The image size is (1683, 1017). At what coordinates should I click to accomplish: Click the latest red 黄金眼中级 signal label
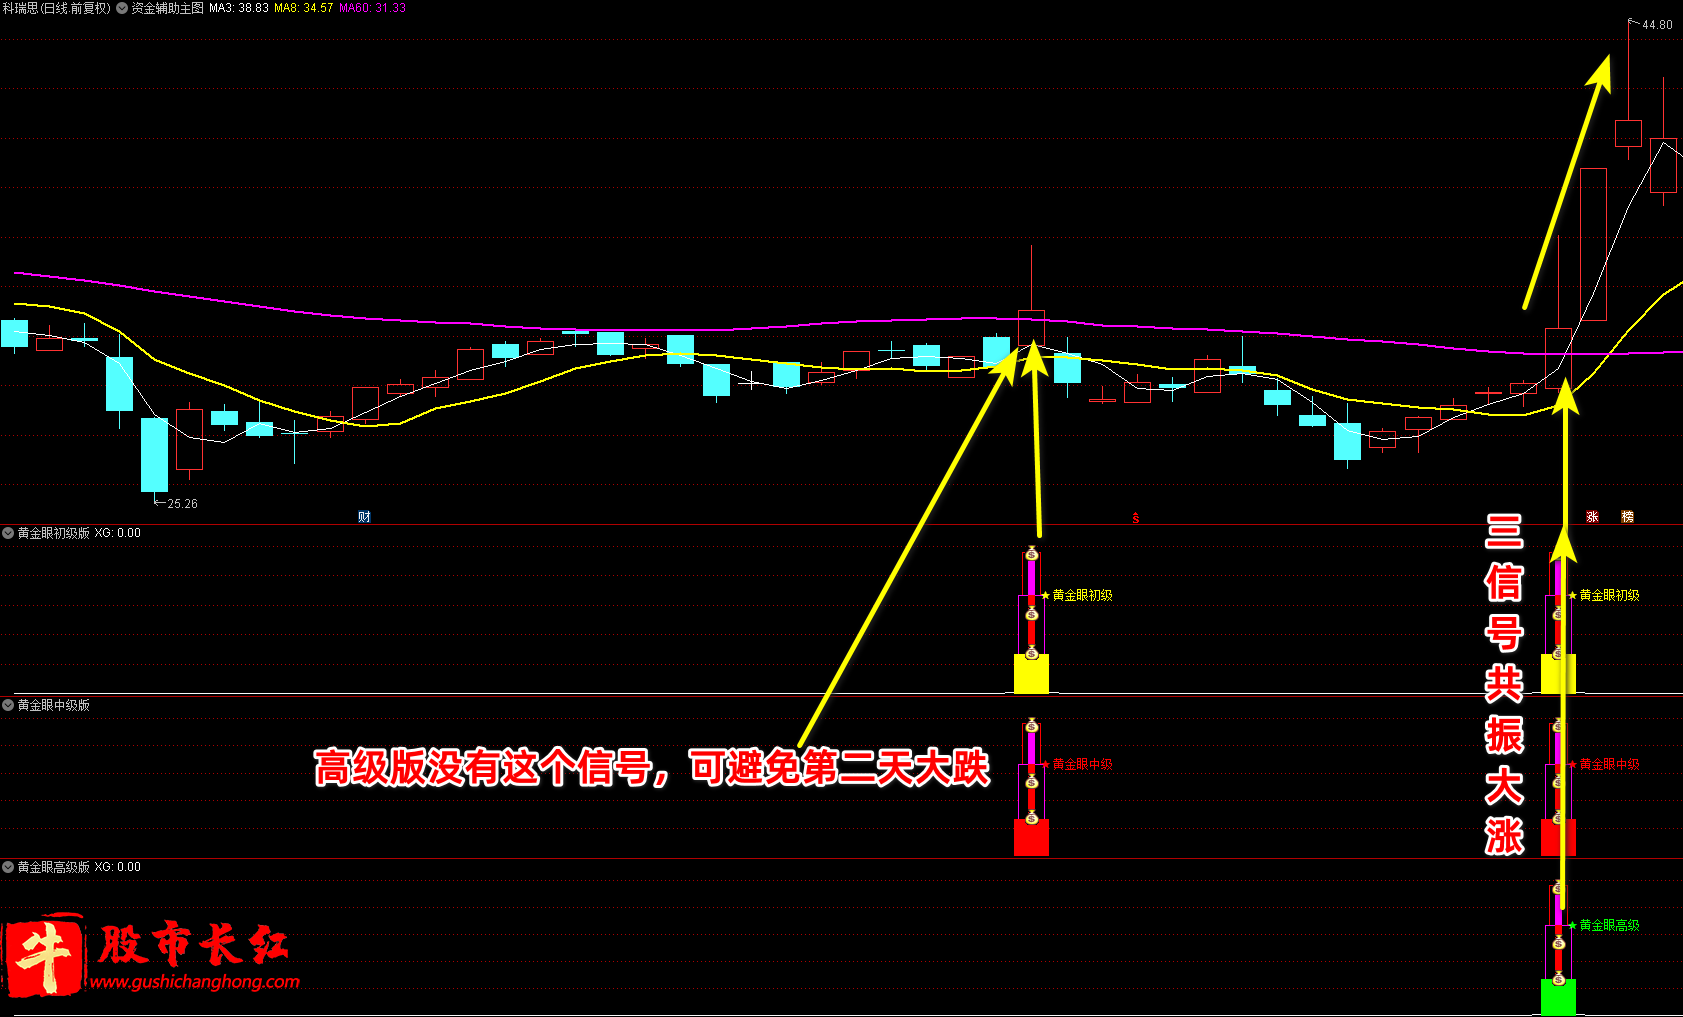tap(1610, 764)
